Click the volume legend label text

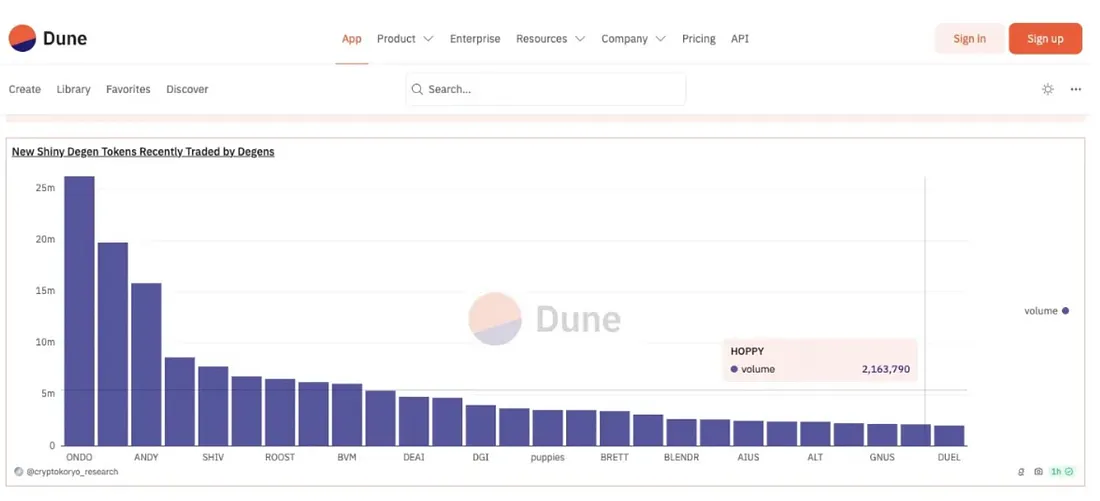pyautogui.click(x=1040, y=311)
